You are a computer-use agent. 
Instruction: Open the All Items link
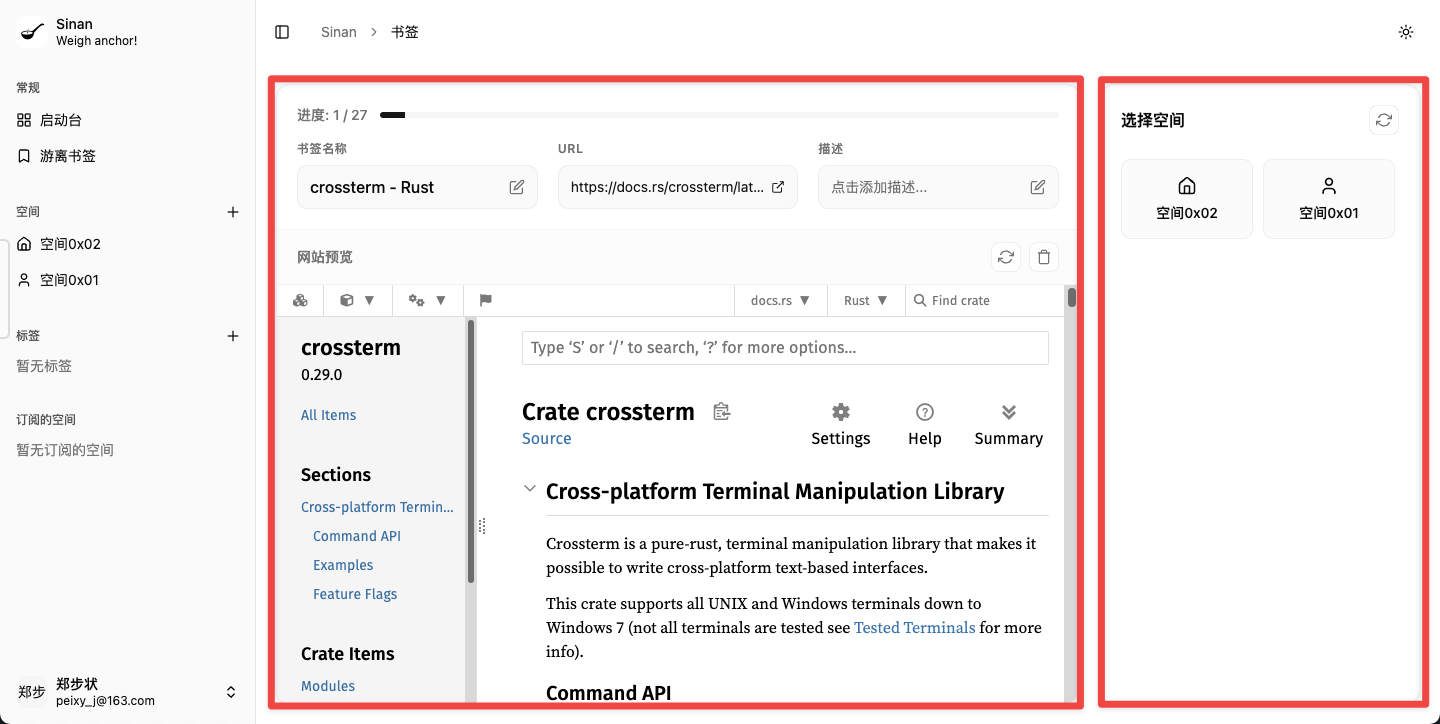(x=328, y=415)
